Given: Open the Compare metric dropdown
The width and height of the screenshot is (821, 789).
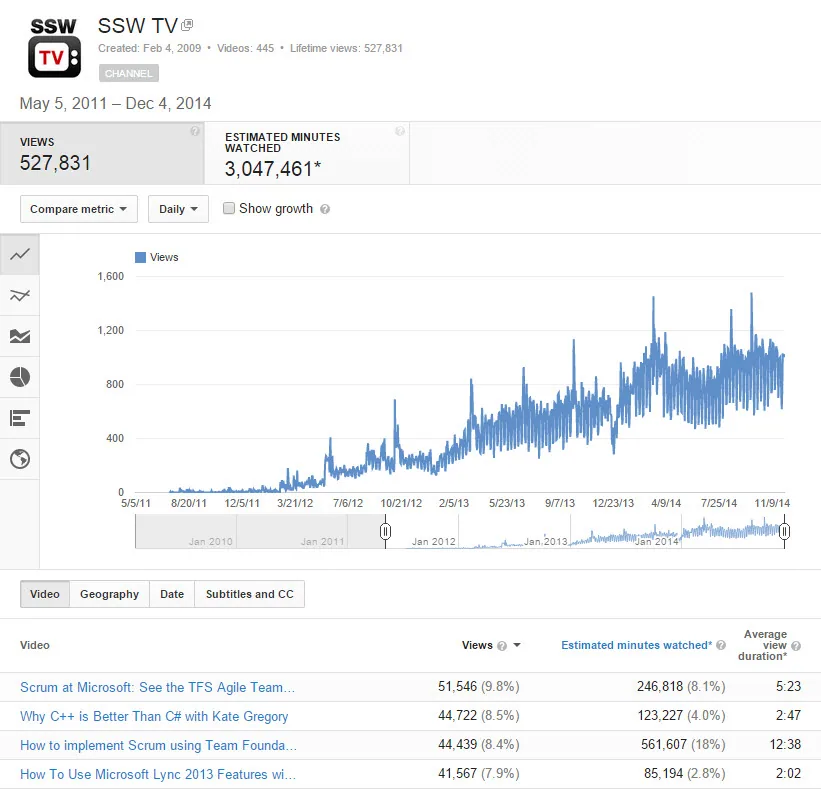Looking at the screenshot, I should 79,209.
